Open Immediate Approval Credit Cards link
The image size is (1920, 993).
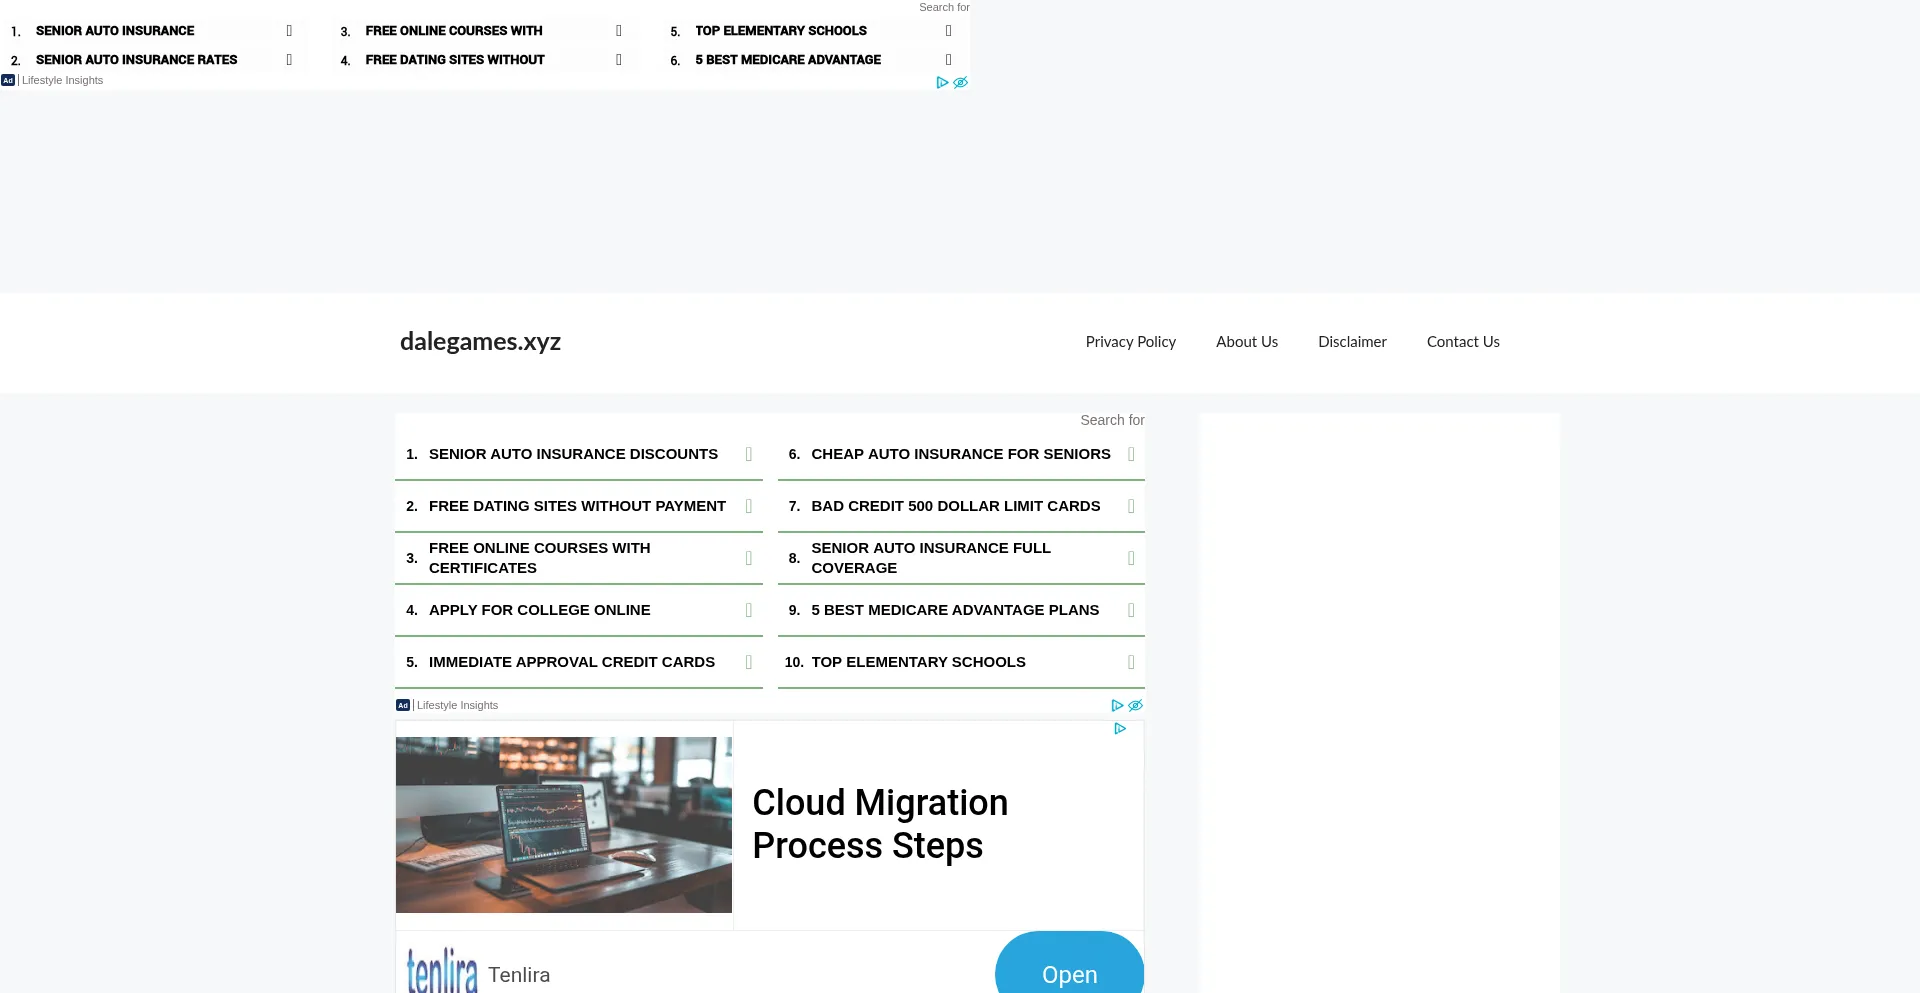tap(572, 663)
